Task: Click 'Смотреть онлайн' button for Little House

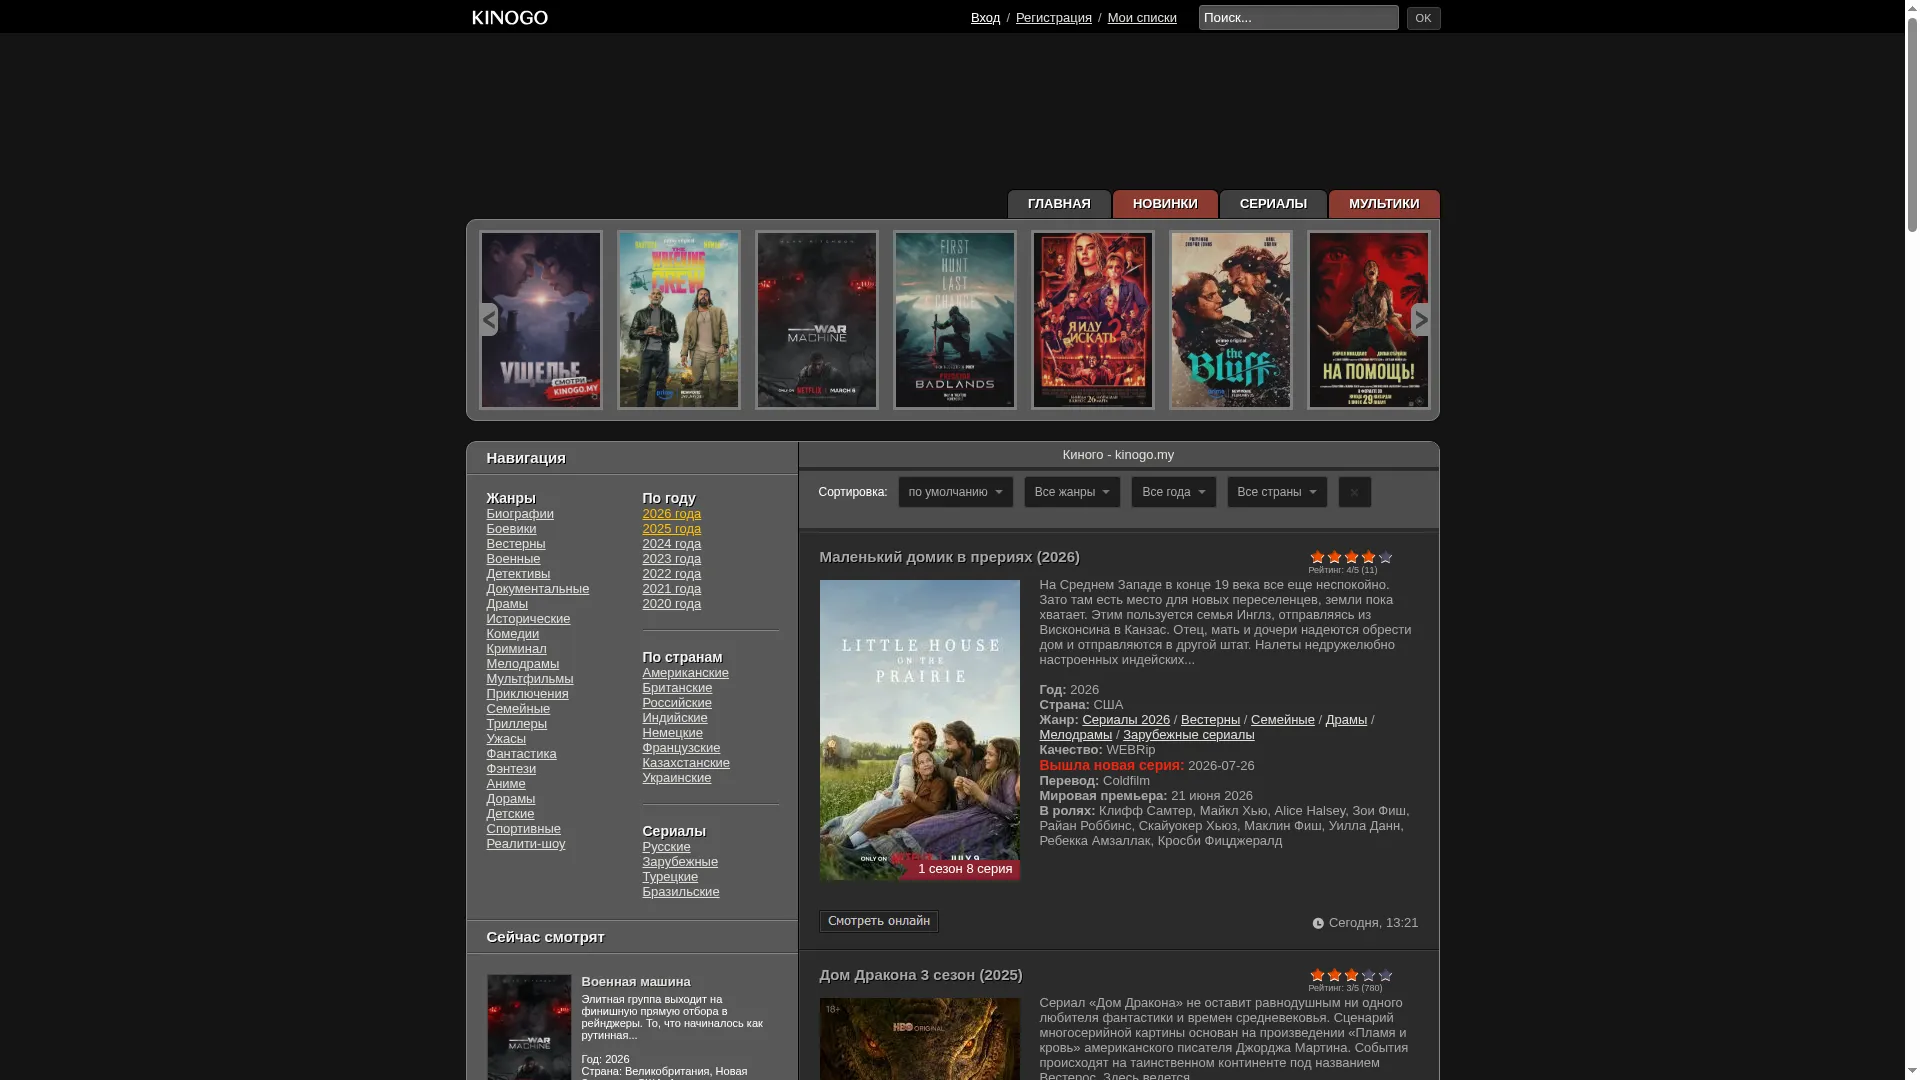Action: coord(879,921)
